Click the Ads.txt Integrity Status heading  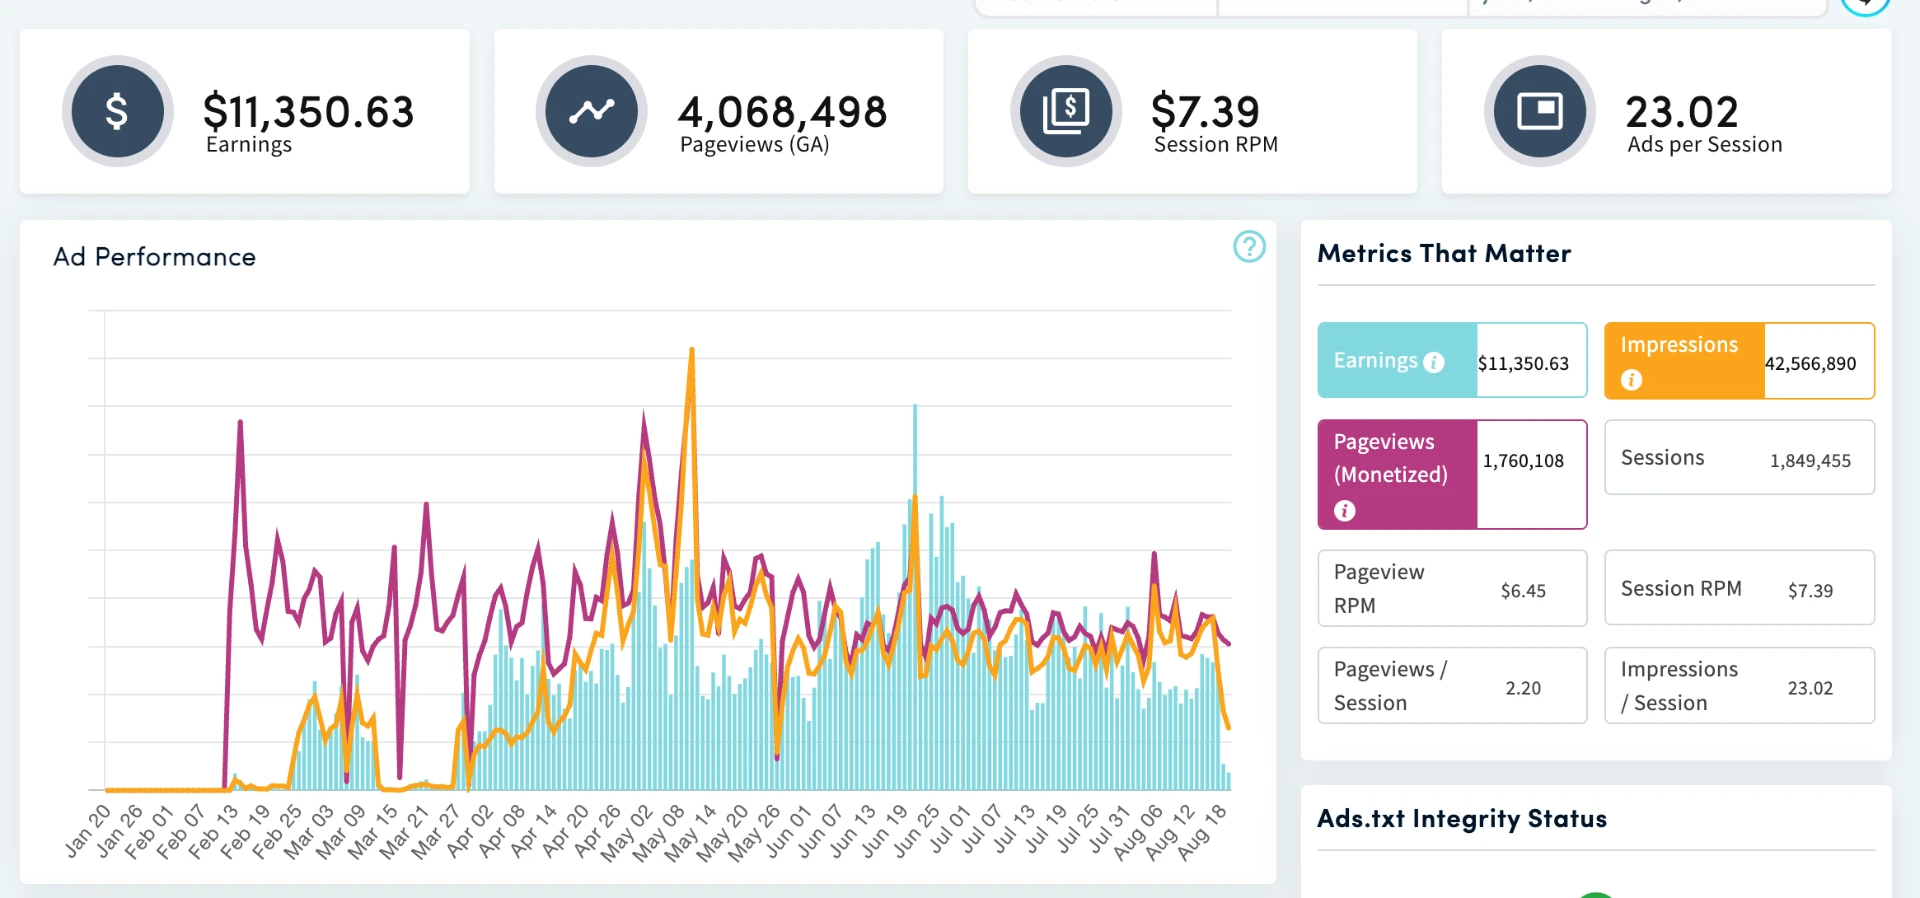point(1462,818)
